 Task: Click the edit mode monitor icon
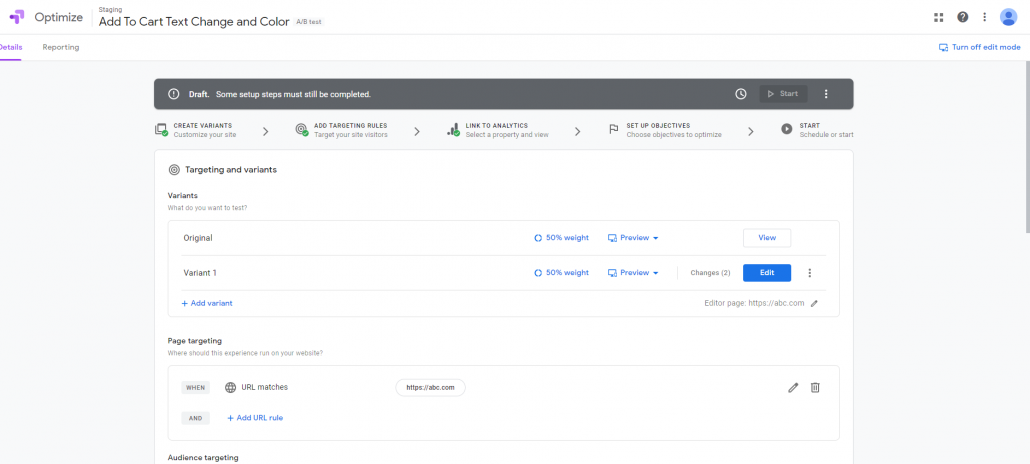(x=943, y=47)
